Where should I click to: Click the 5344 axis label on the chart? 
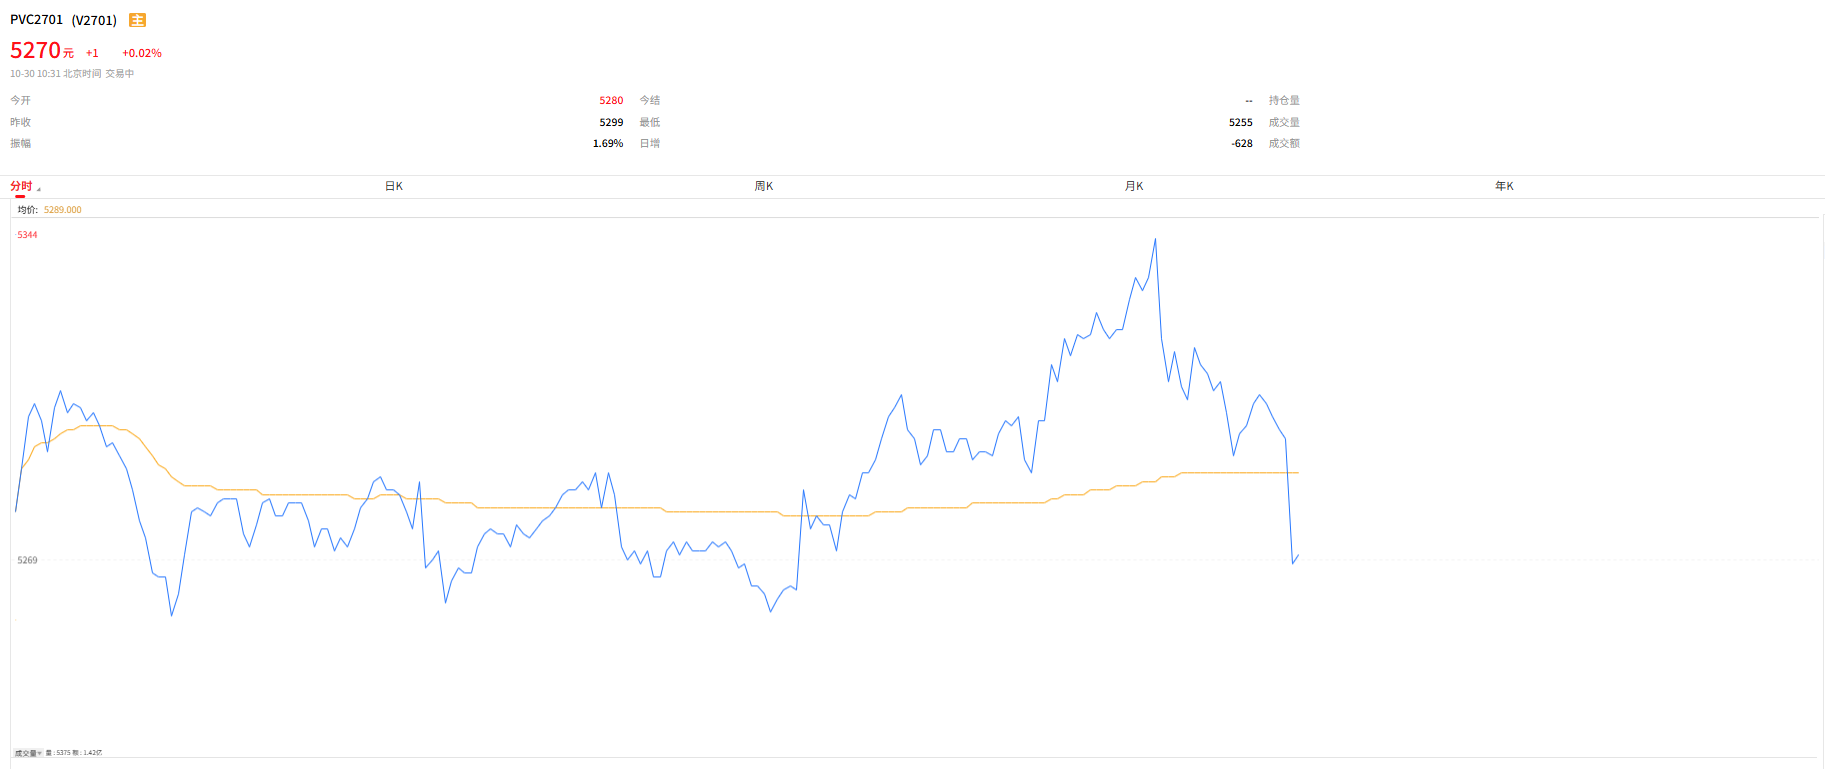pos(27,235)
